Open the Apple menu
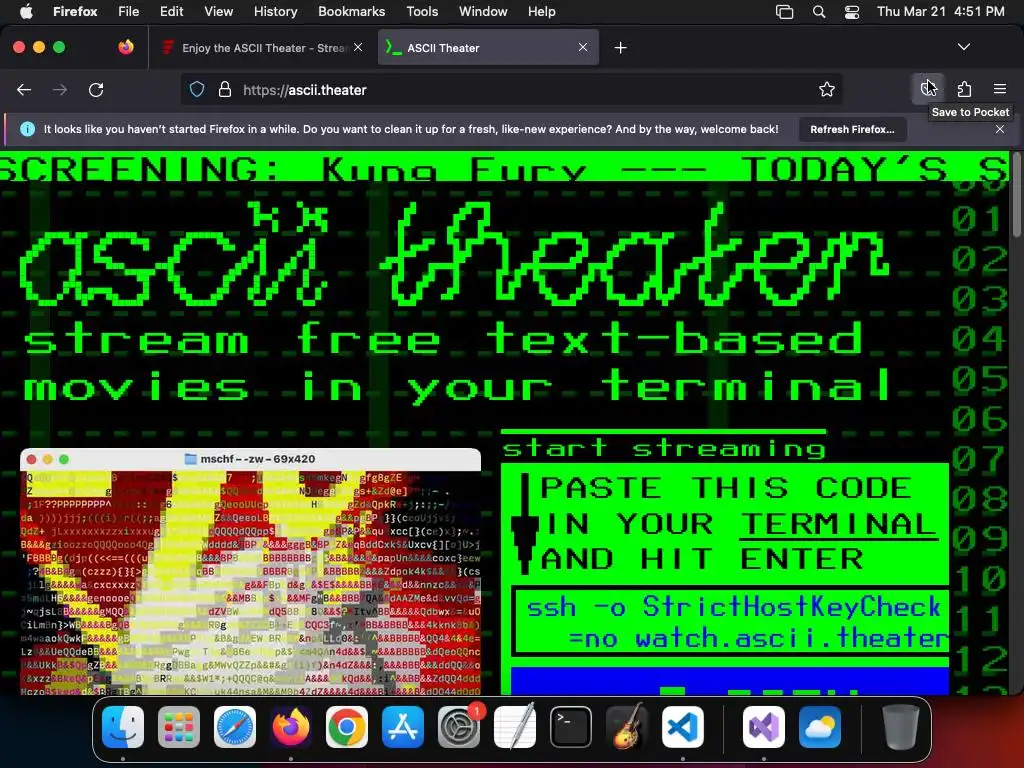Image resolution: width=1024 pixels, height=768 pixels. 25,11
